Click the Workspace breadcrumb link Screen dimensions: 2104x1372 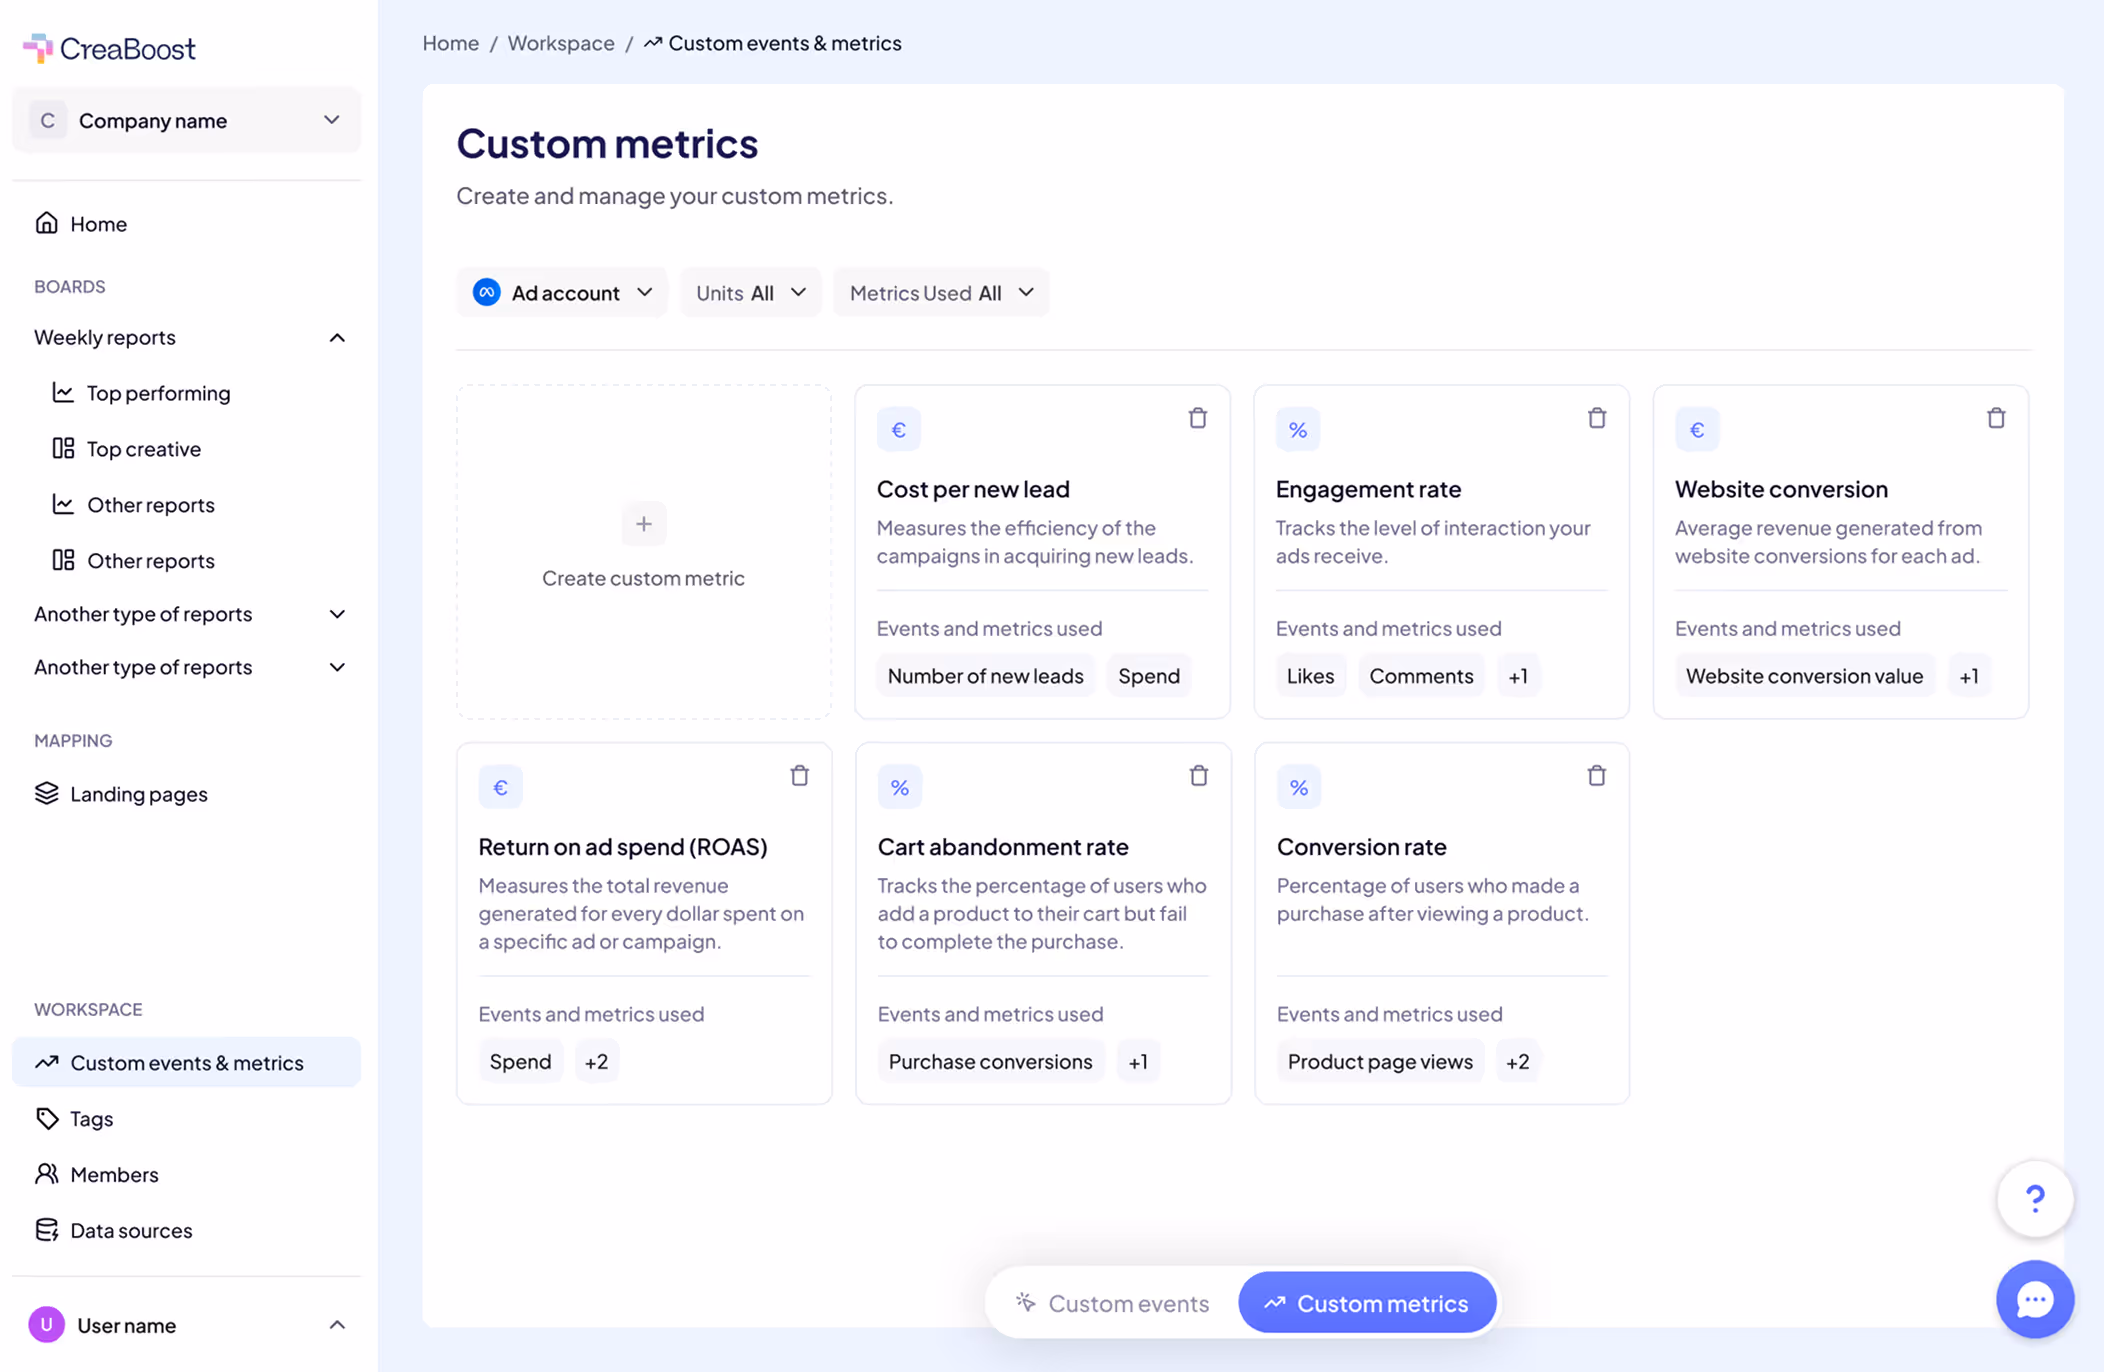pos(560,43)
